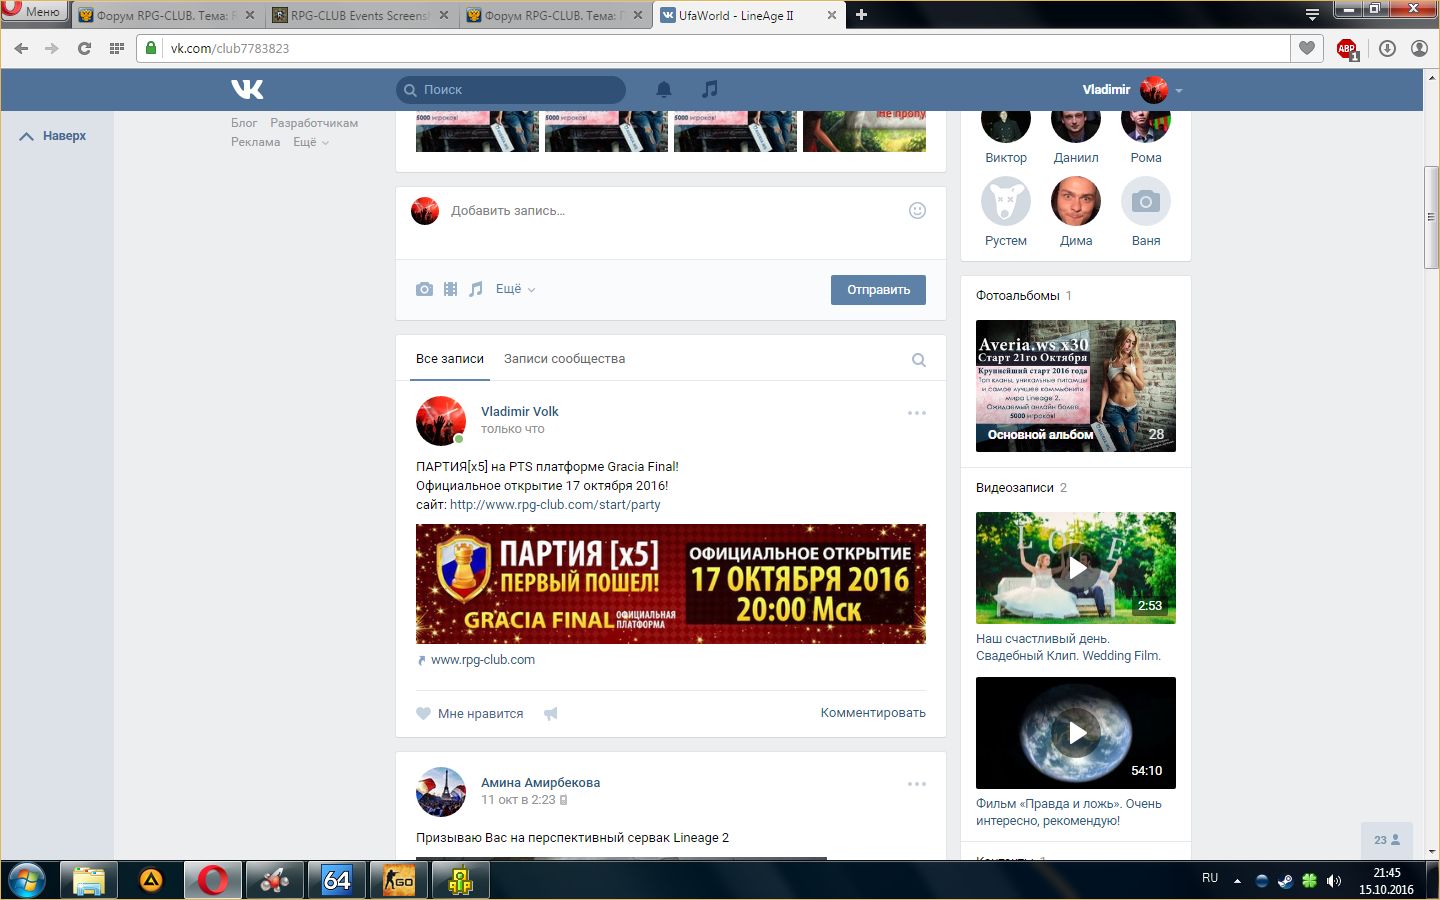Bookmark page with heart icon in address bar
This screenshot has width=1440, height=900.
click(1306, 48)
